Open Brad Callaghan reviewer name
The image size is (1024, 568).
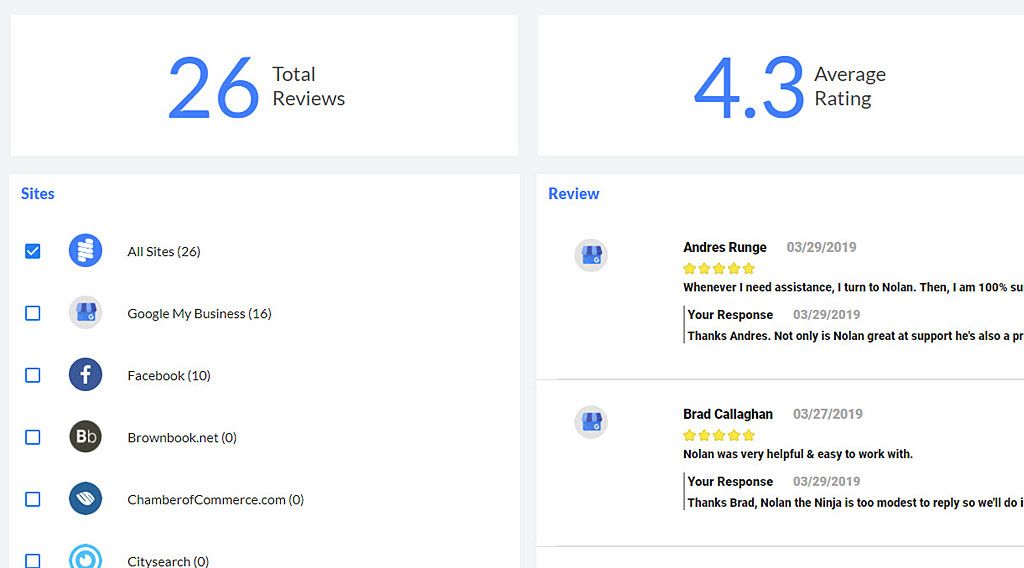pos(728,414)
